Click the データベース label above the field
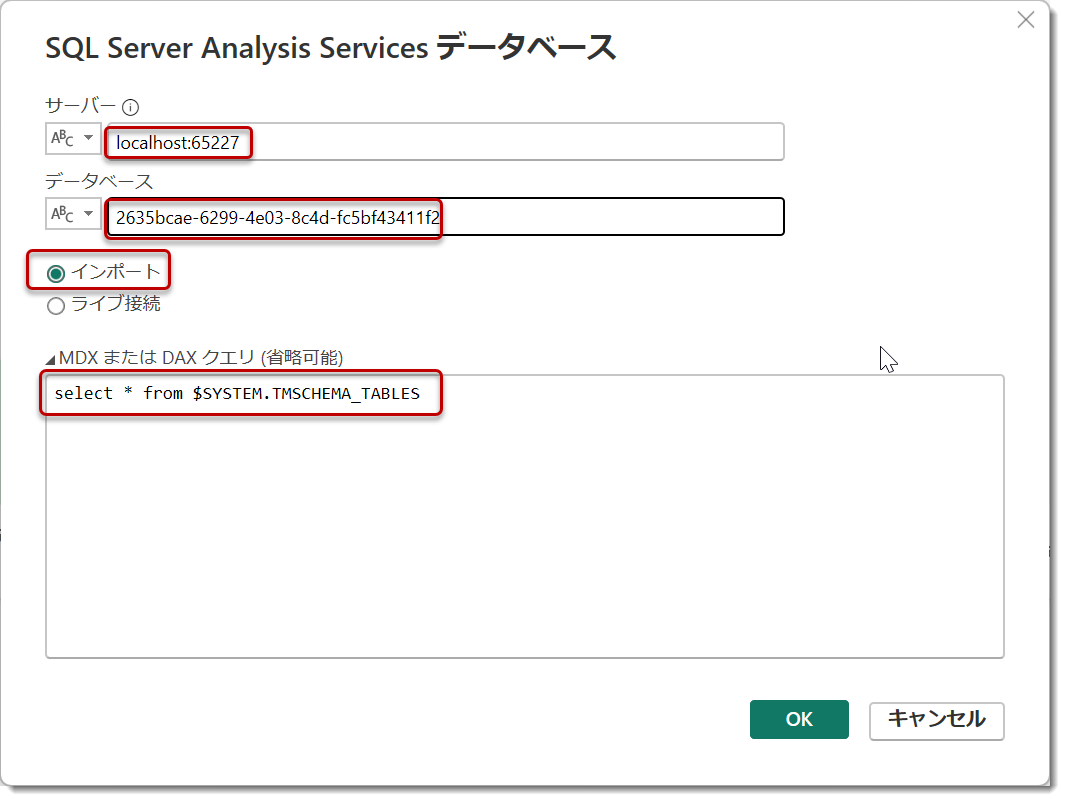The height and width of the screenshot is (801, 1065). [x=99, y=181]
